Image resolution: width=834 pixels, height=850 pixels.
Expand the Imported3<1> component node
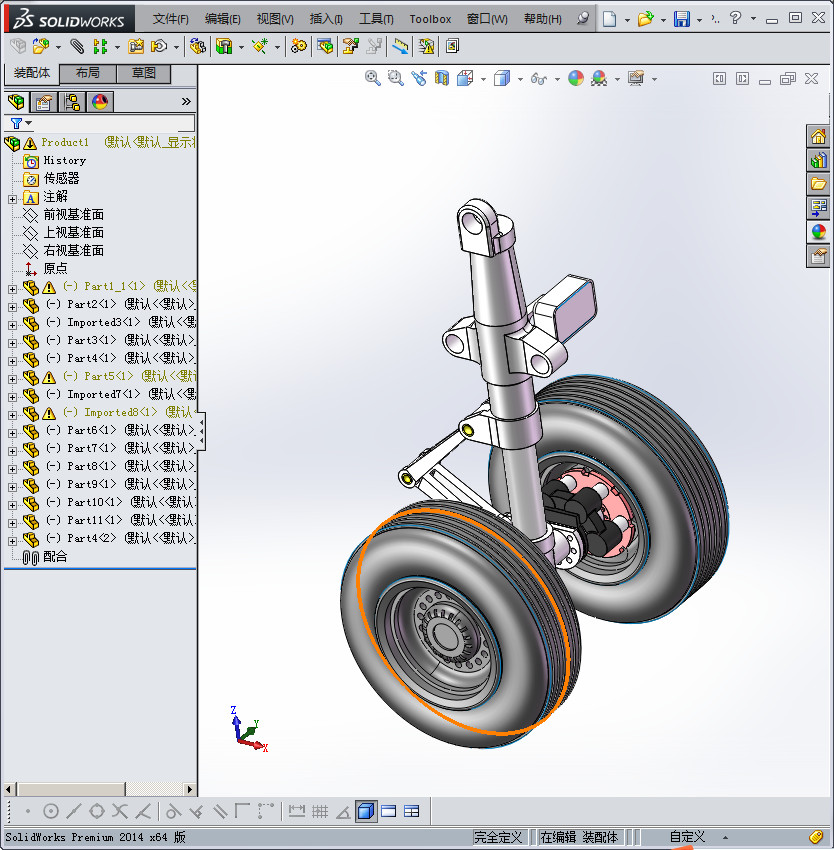click(x=12, y=325)
